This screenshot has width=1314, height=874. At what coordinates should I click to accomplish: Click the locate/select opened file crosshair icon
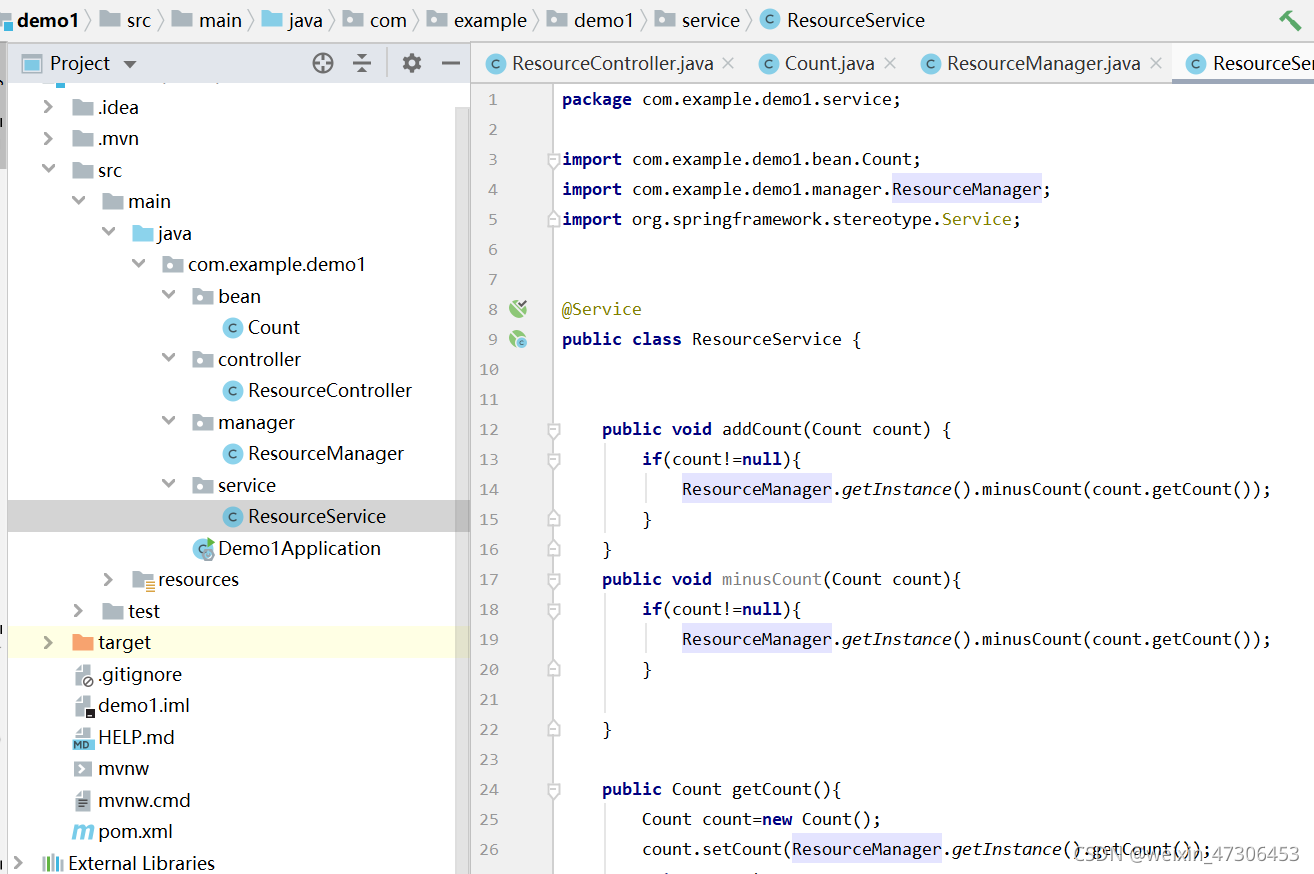[x=323, y=63]
